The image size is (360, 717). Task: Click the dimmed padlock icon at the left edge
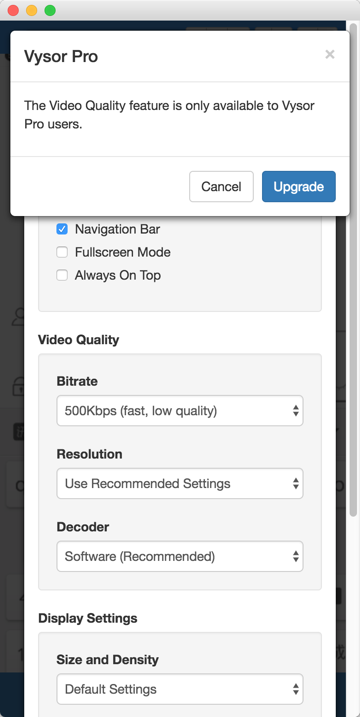point(17,387)
